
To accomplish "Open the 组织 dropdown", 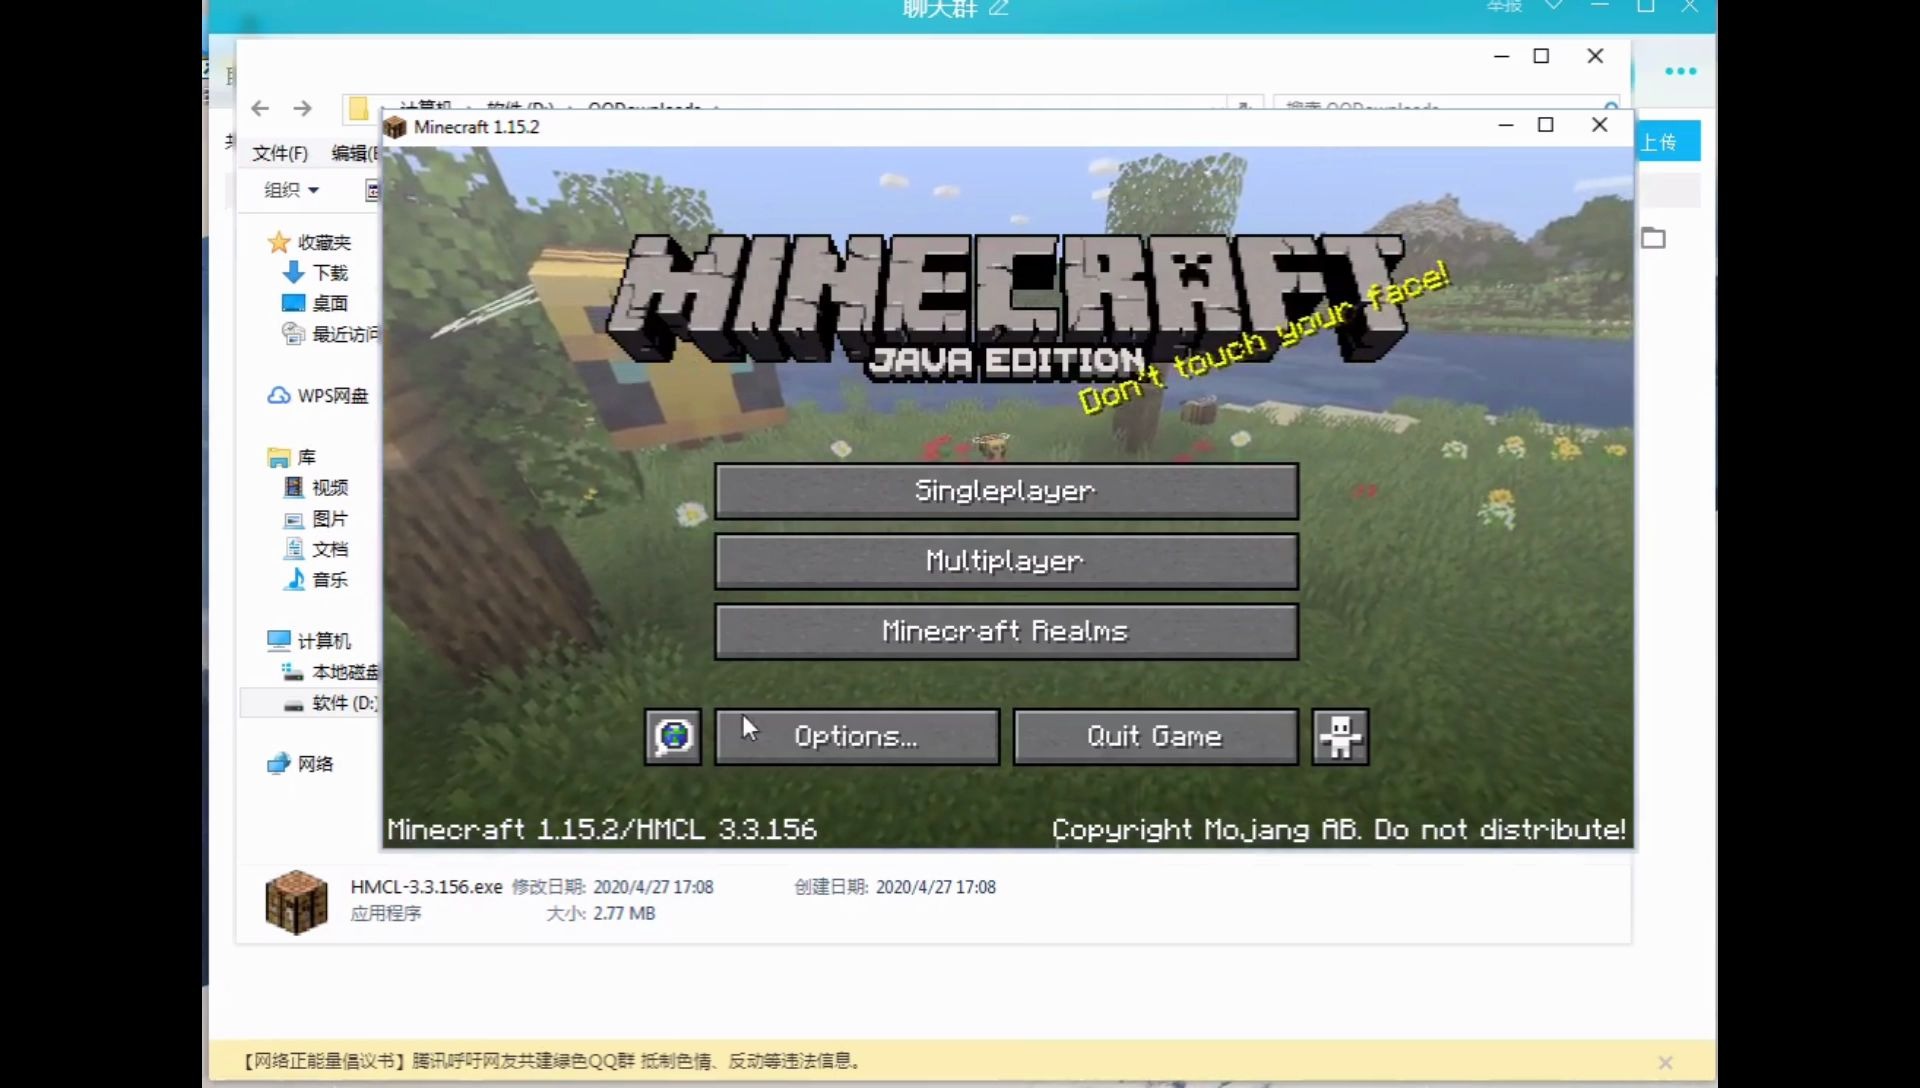I will pyautogui.click(x=291, y=190).
